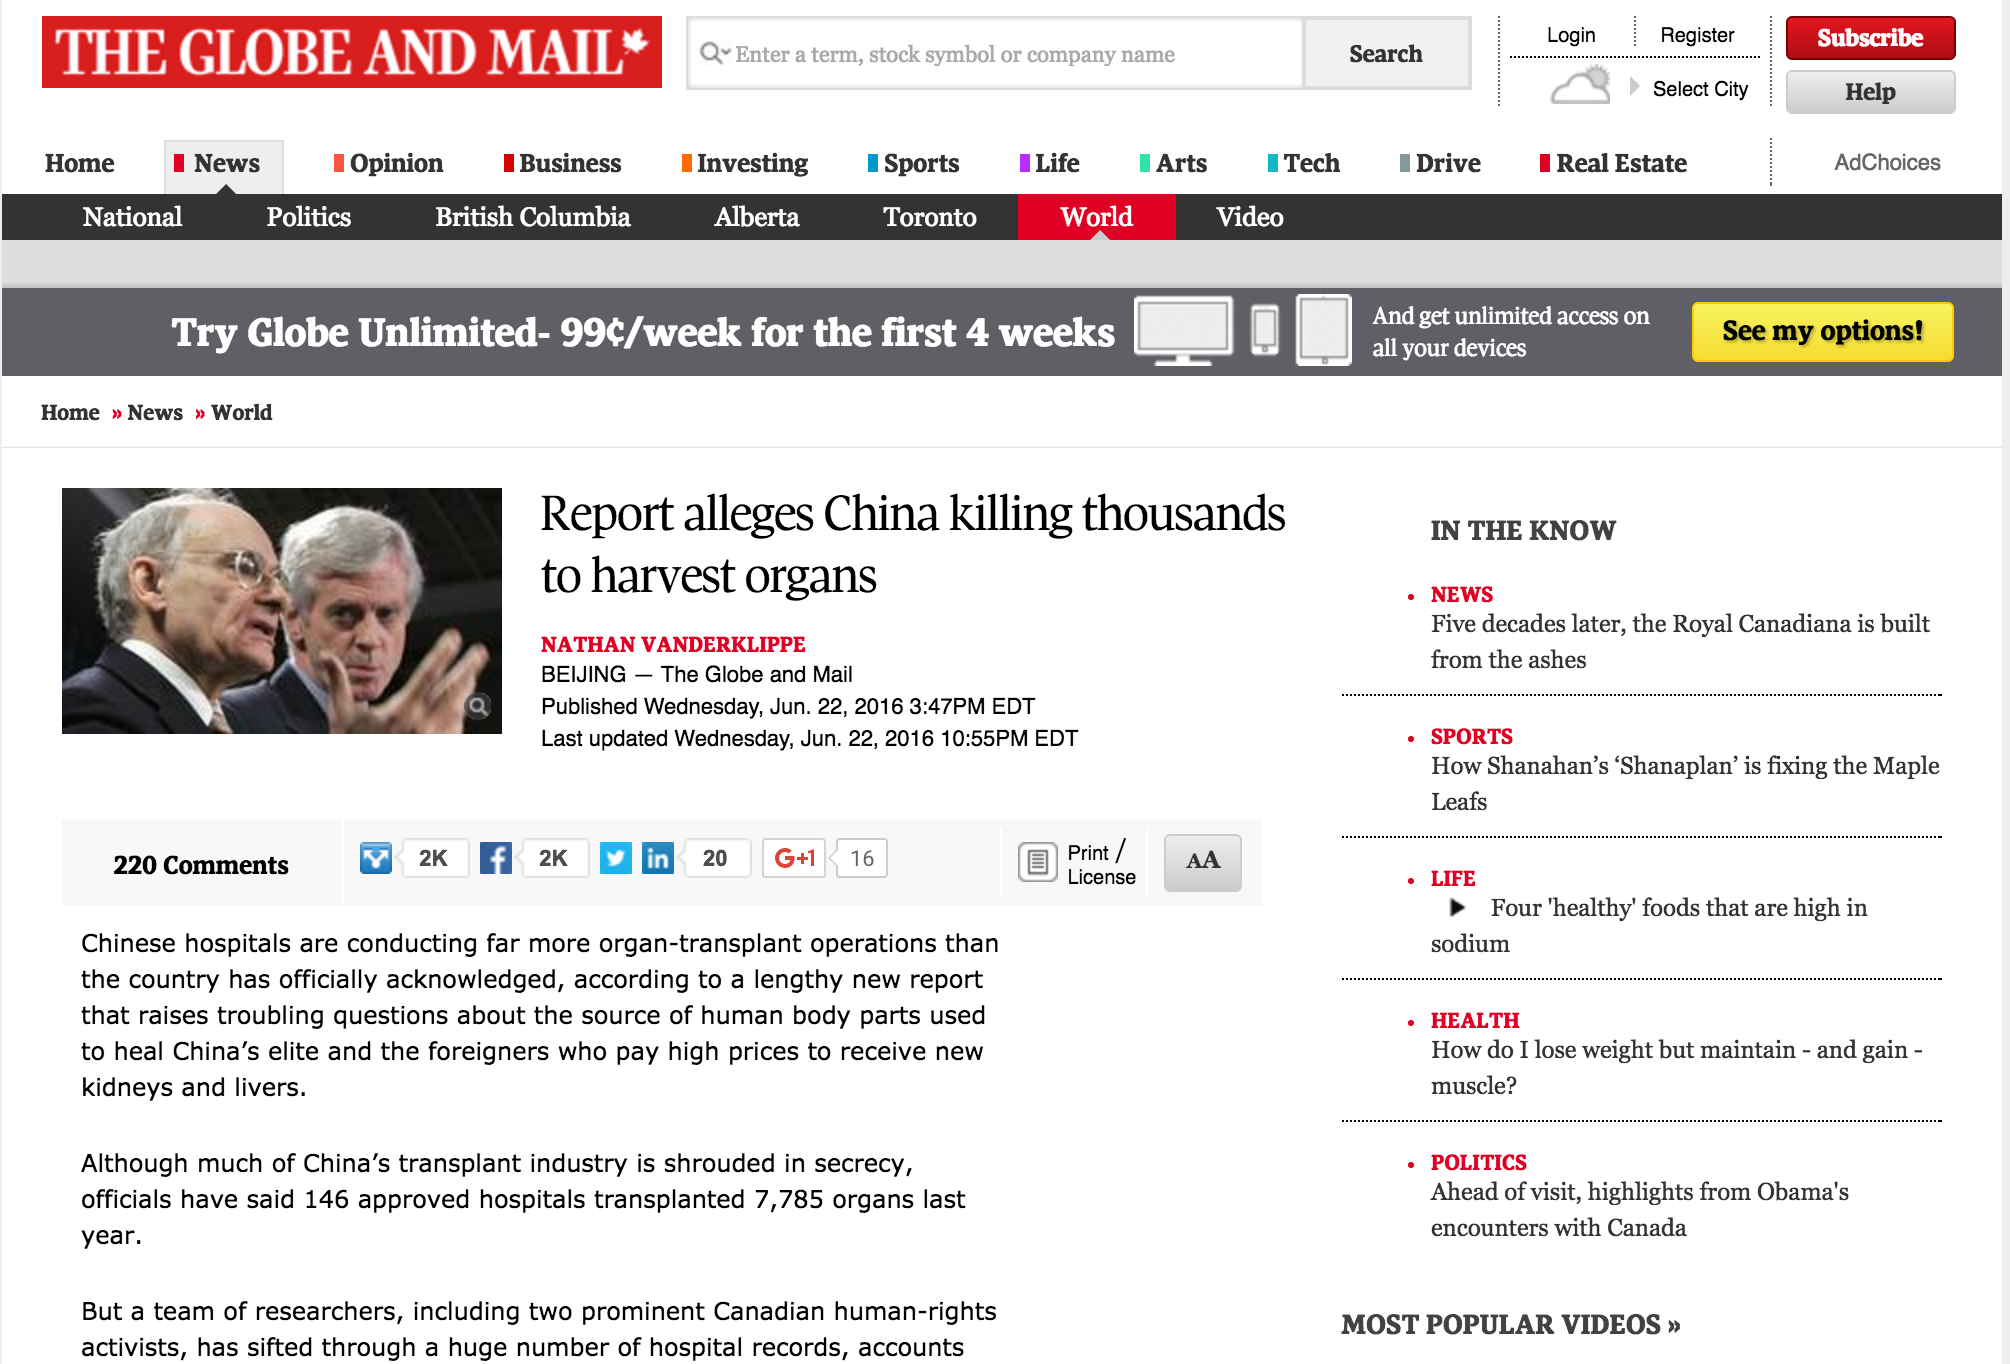
Task: Click the AA text size button
Action: tap(1203, 862)
